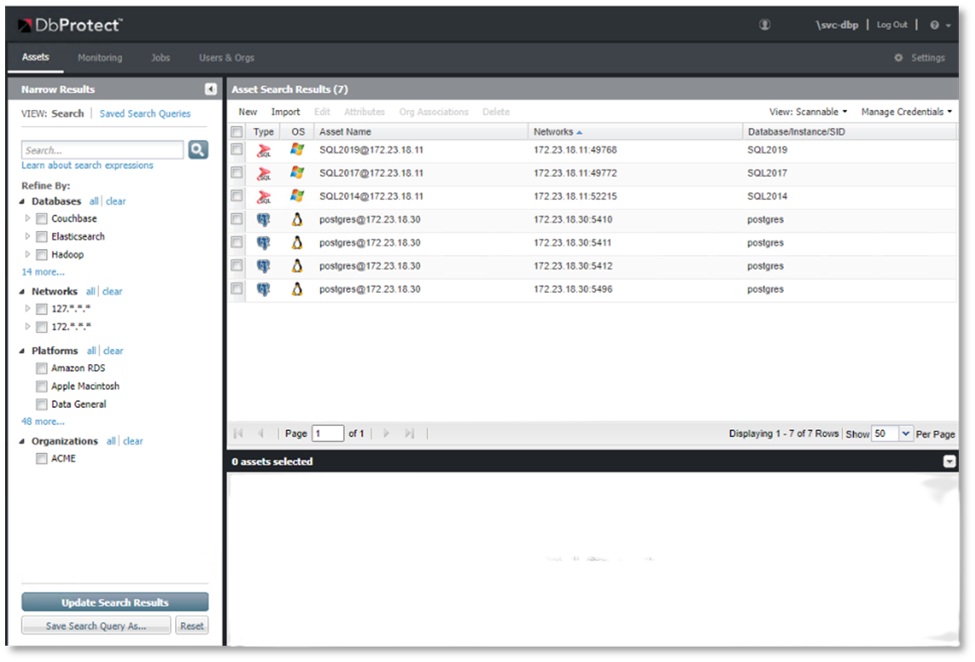Click PostgreSQL type icon for port 5410 row
The image size is (975, 662).
264,220
